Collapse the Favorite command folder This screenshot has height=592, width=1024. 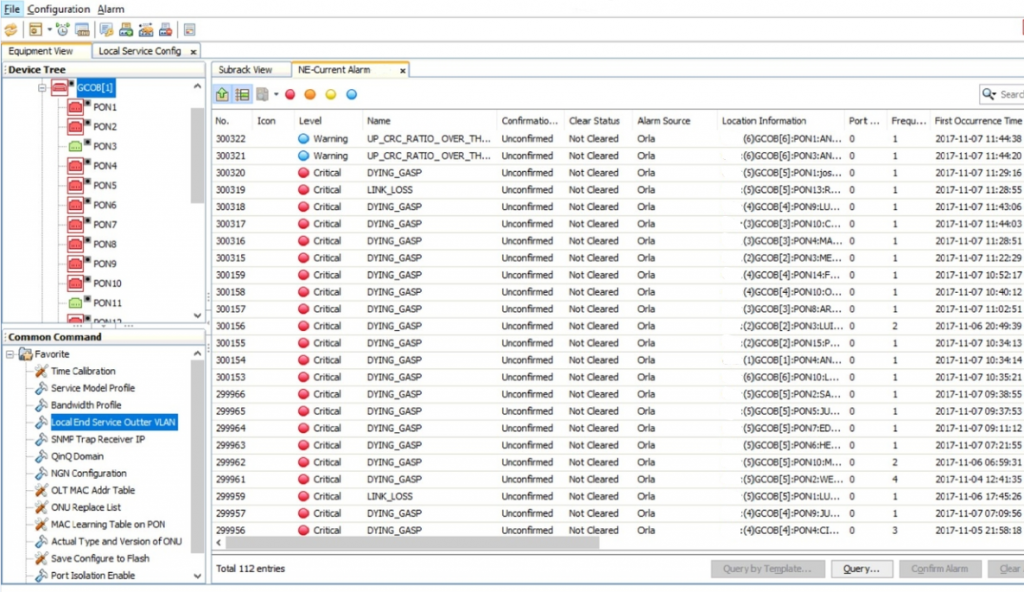(11, 354)
